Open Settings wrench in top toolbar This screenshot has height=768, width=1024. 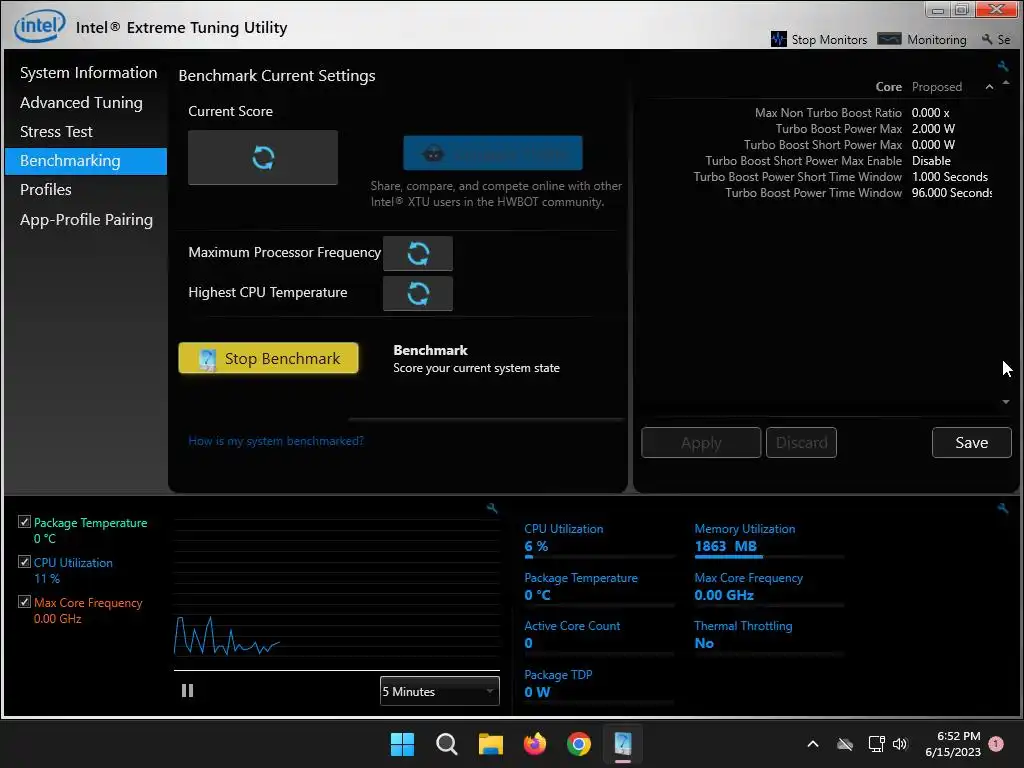(996, 39)
